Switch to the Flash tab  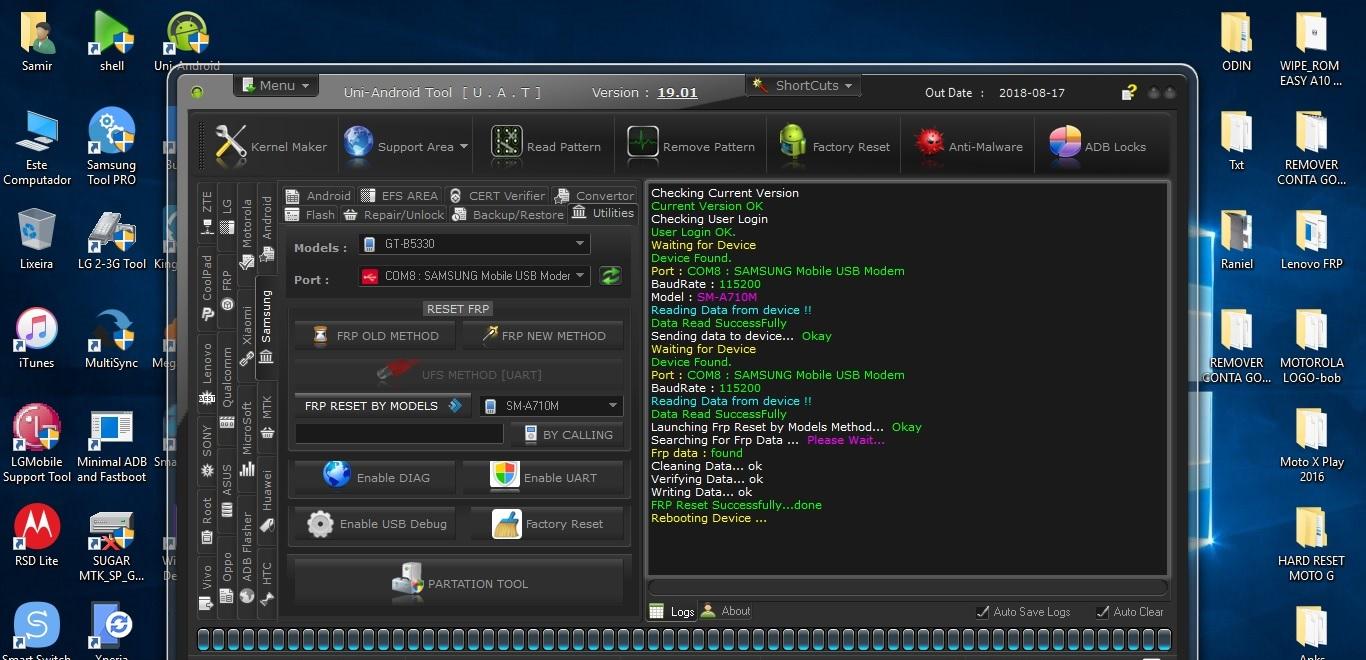[x=310, y=214]
